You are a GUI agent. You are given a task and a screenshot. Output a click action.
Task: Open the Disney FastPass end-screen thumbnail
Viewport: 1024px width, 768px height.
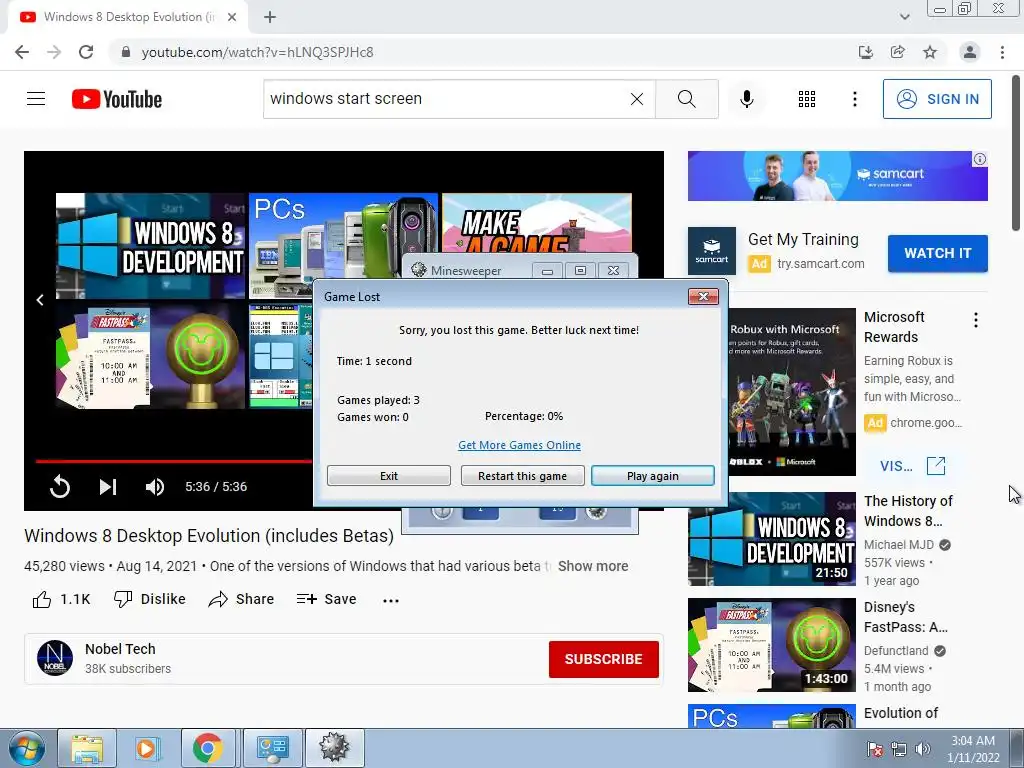pyautogui.click(x=150, y=355)
